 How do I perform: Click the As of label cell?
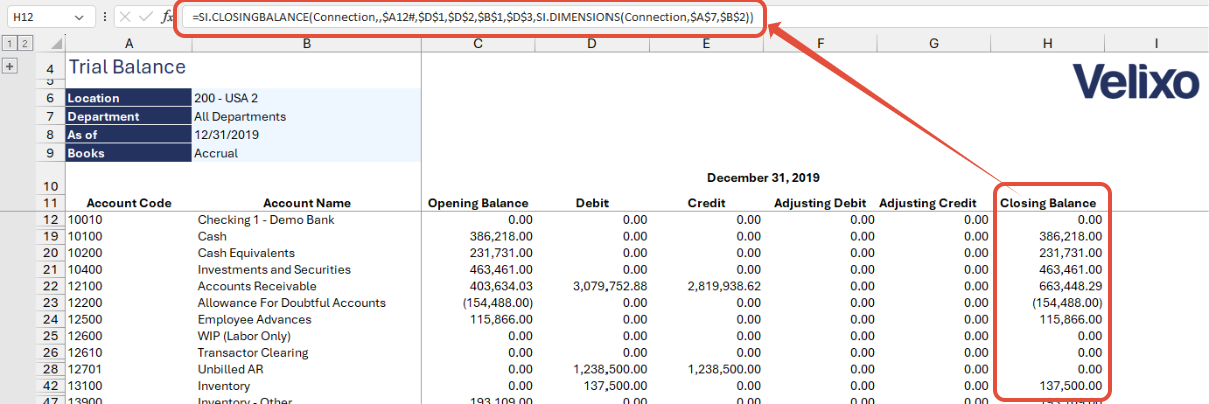(x=129, y=135)
